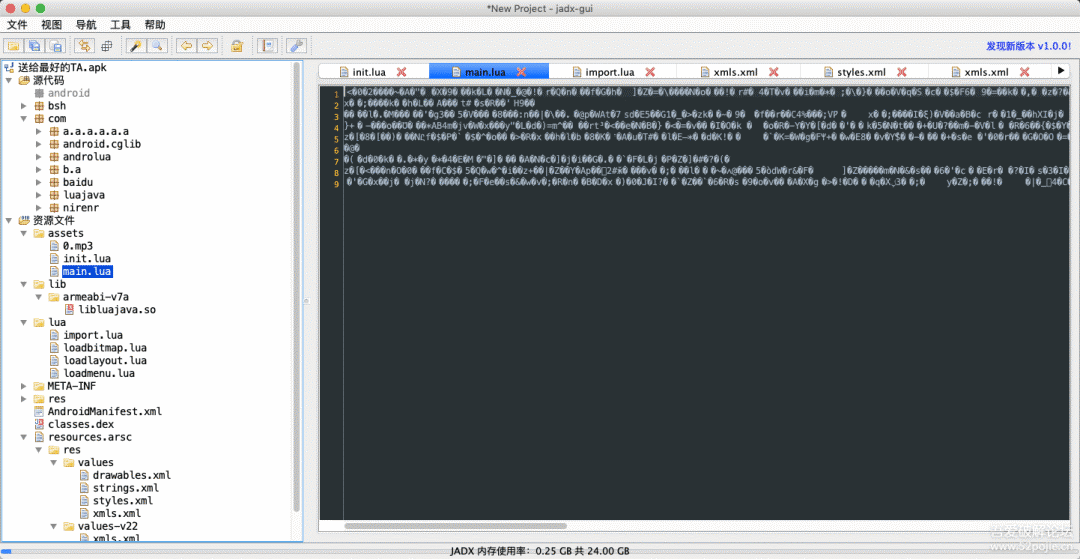
Task: Select loadlayout.lua file
Action: [x=105, y=361]
